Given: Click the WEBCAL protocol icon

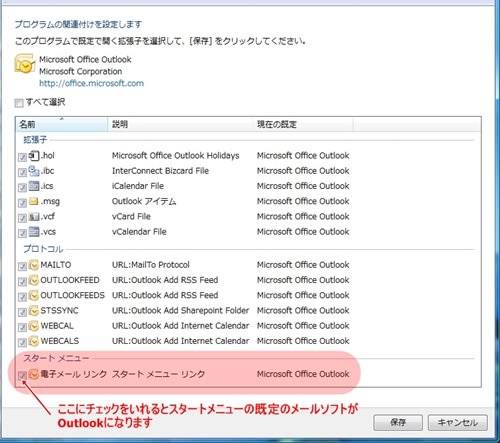Looking at the screenshot, I should [x=34, y=326].
